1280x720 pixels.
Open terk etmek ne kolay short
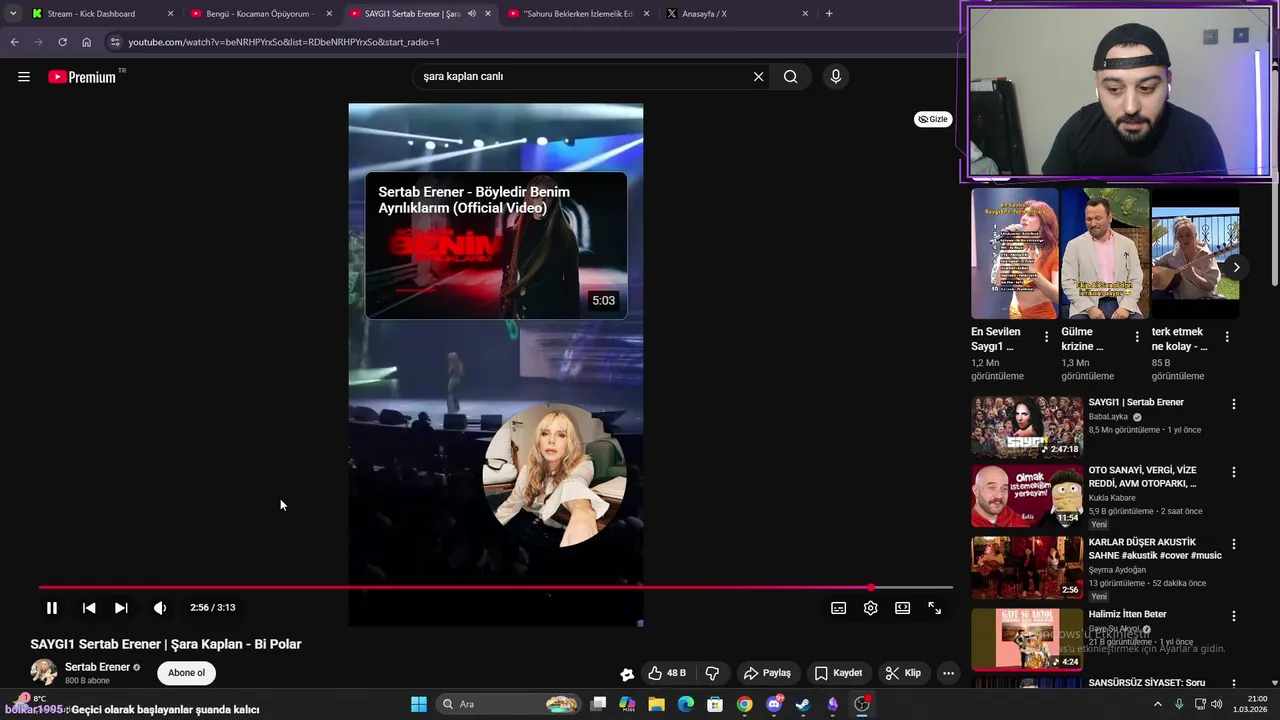1195,254
